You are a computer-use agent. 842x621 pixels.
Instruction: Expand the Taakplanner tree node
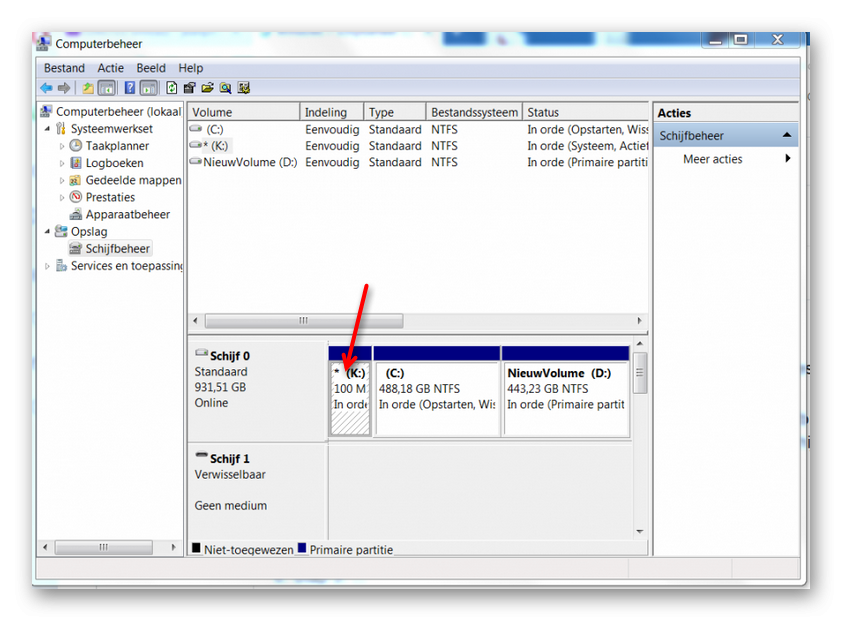(x=62, y=146)
